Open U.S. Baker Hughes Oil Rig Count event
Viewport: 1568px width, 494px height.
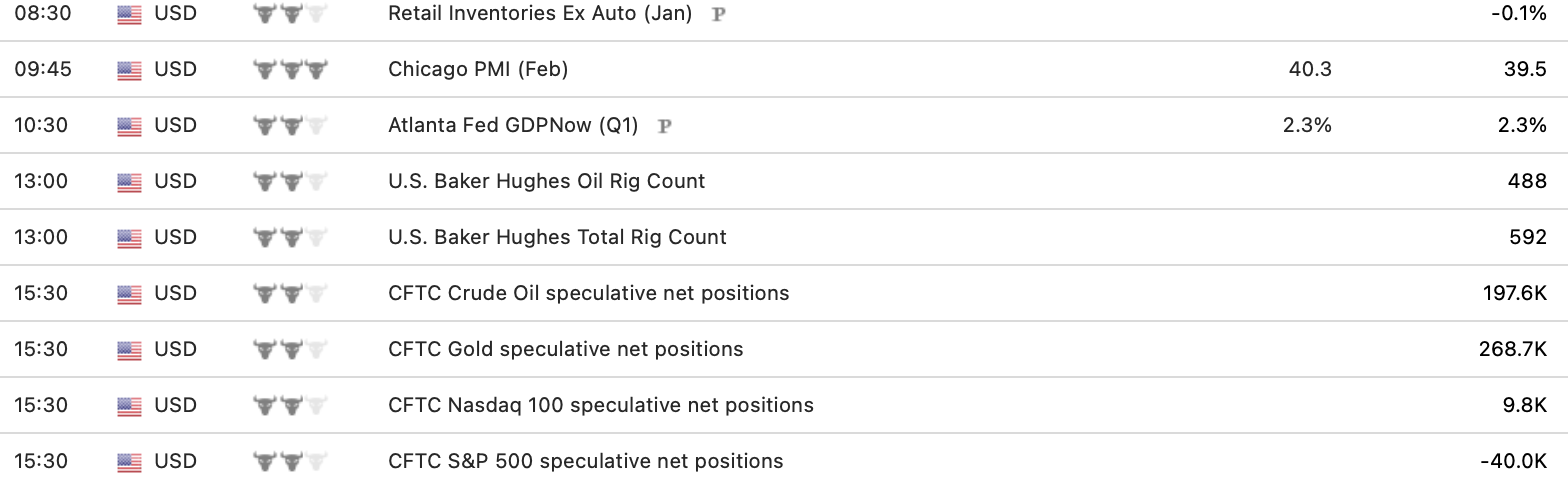pos(546,181)
